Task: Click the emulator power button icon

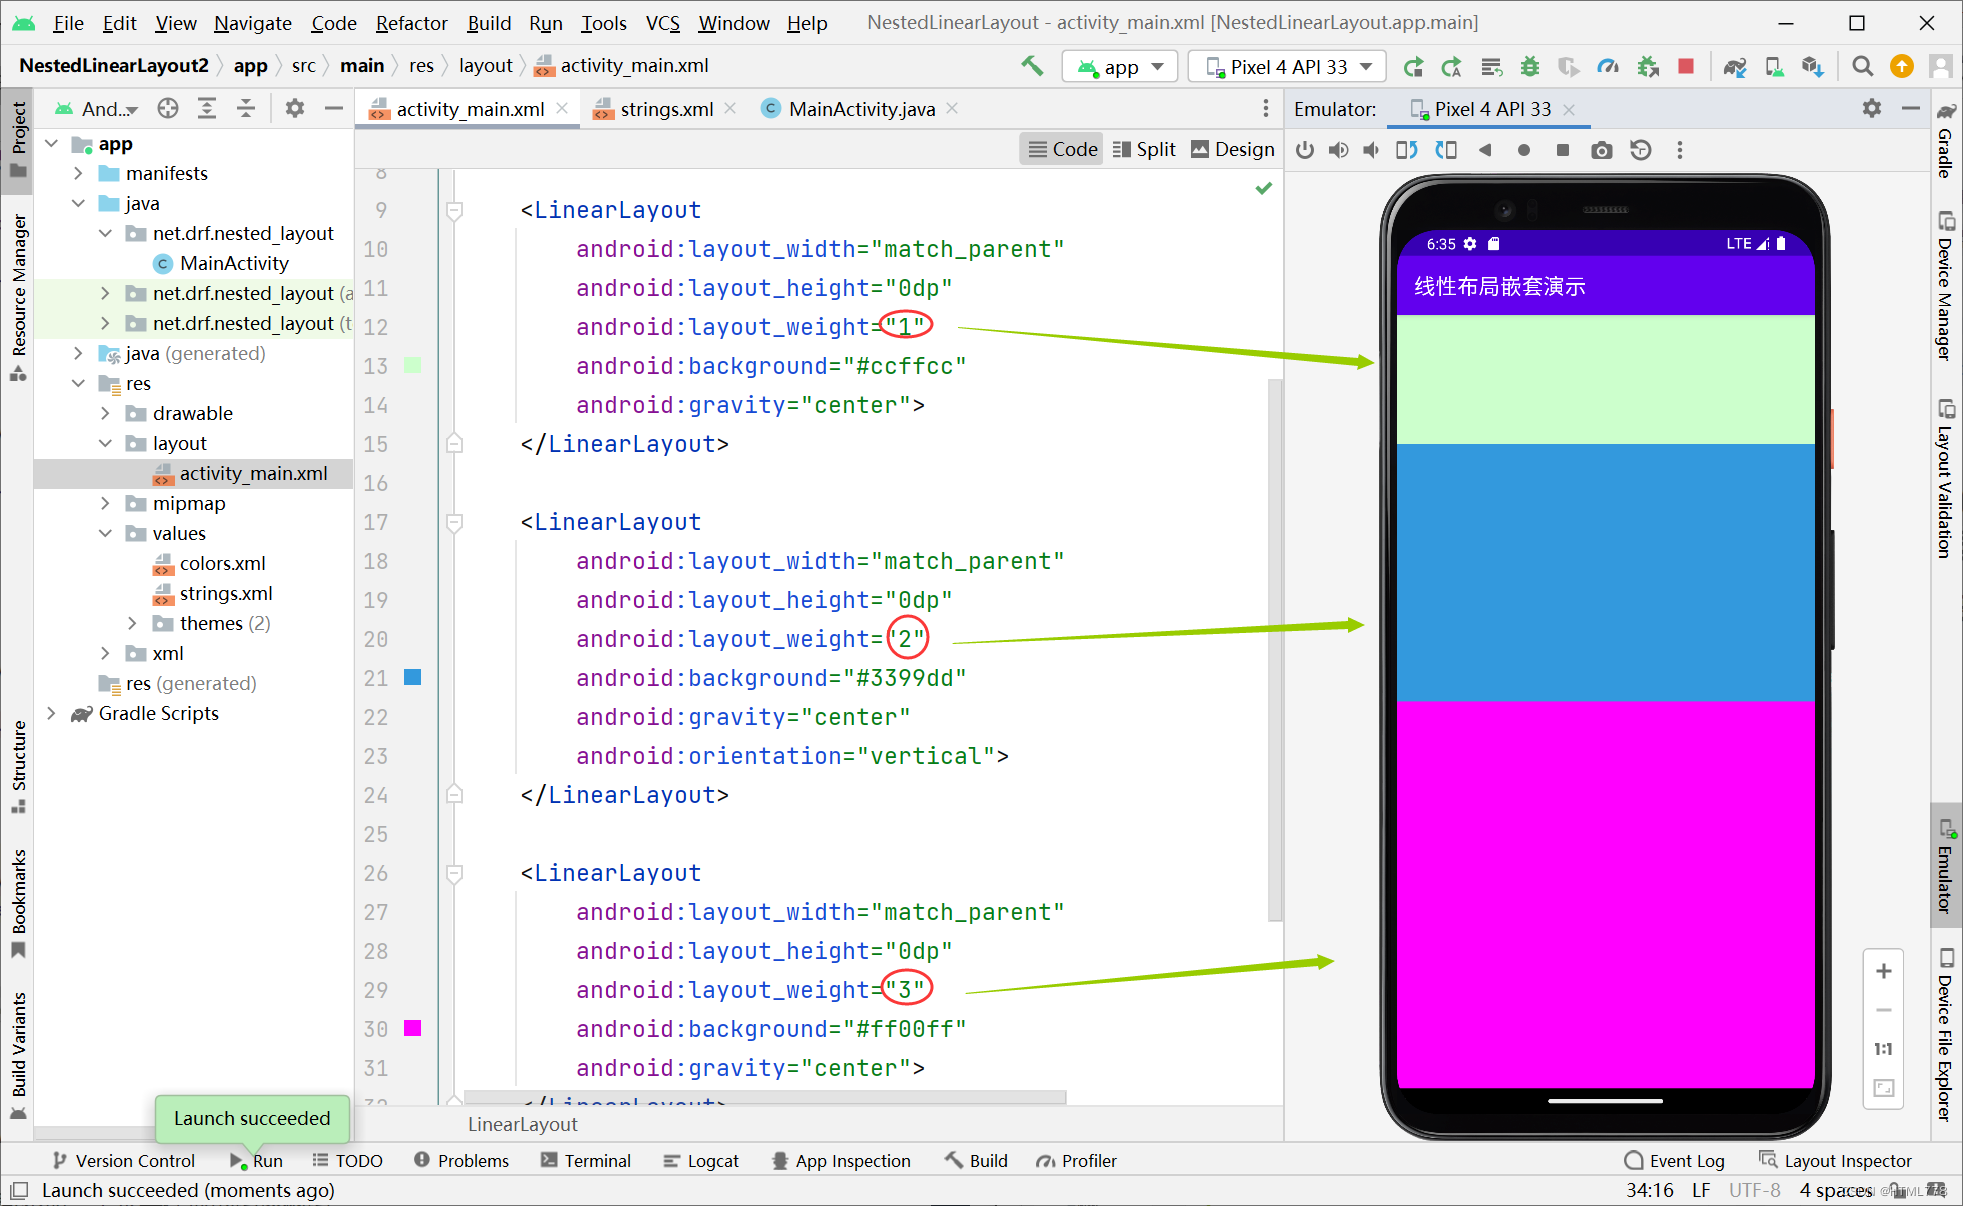Action: click(1305, 150)
